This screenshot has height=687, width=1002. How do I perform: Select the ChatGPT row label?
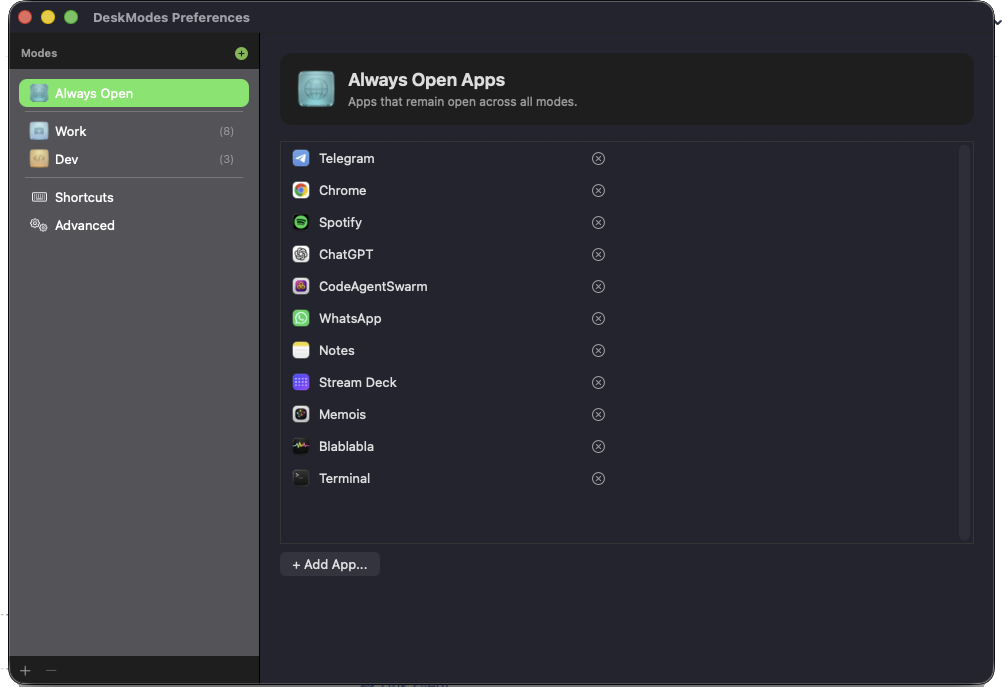click(346, 254)
